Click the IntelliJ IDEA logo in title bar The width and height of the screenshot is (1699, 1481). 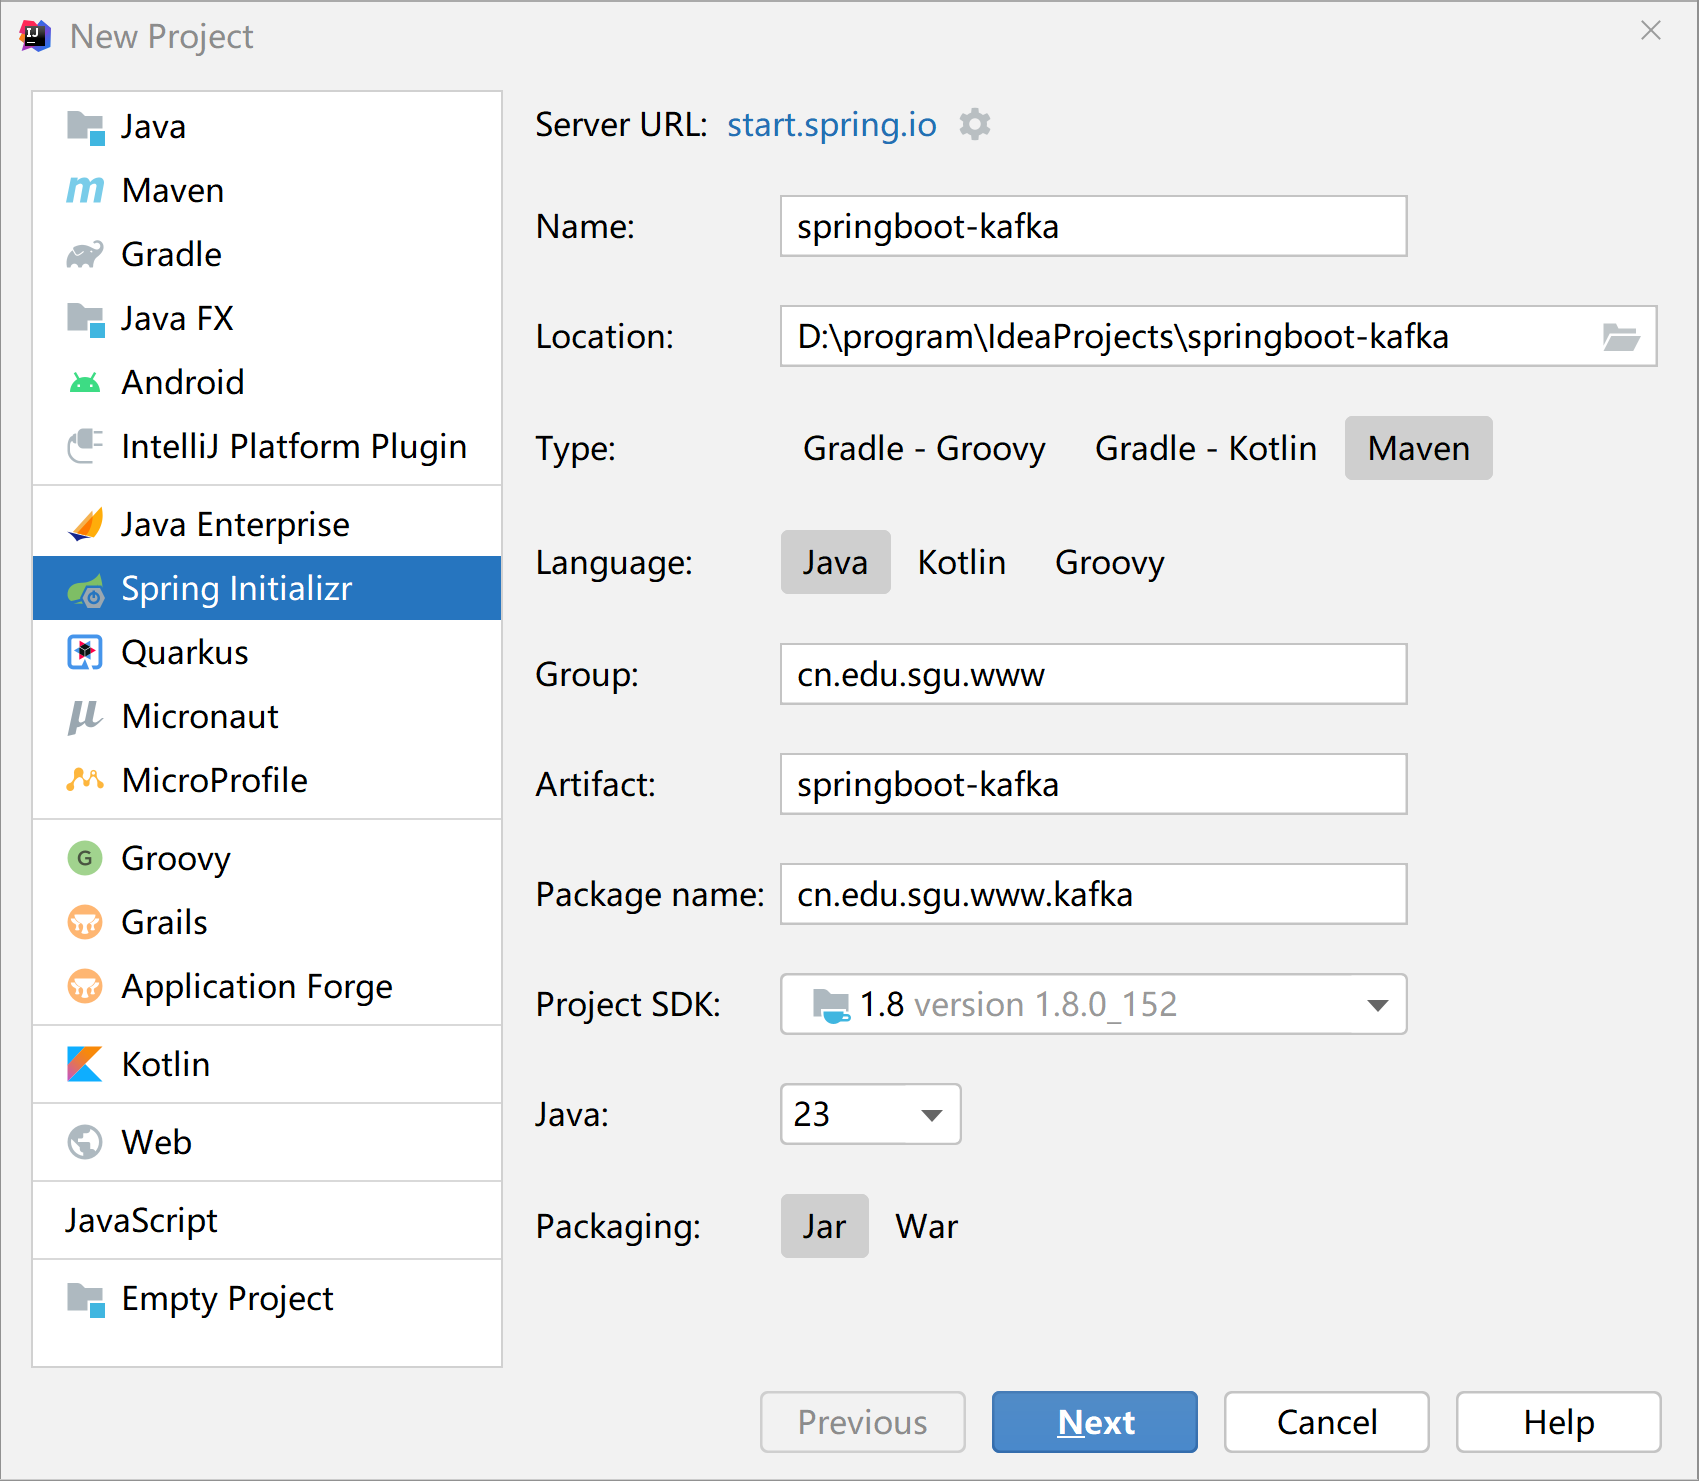point(34,36)
